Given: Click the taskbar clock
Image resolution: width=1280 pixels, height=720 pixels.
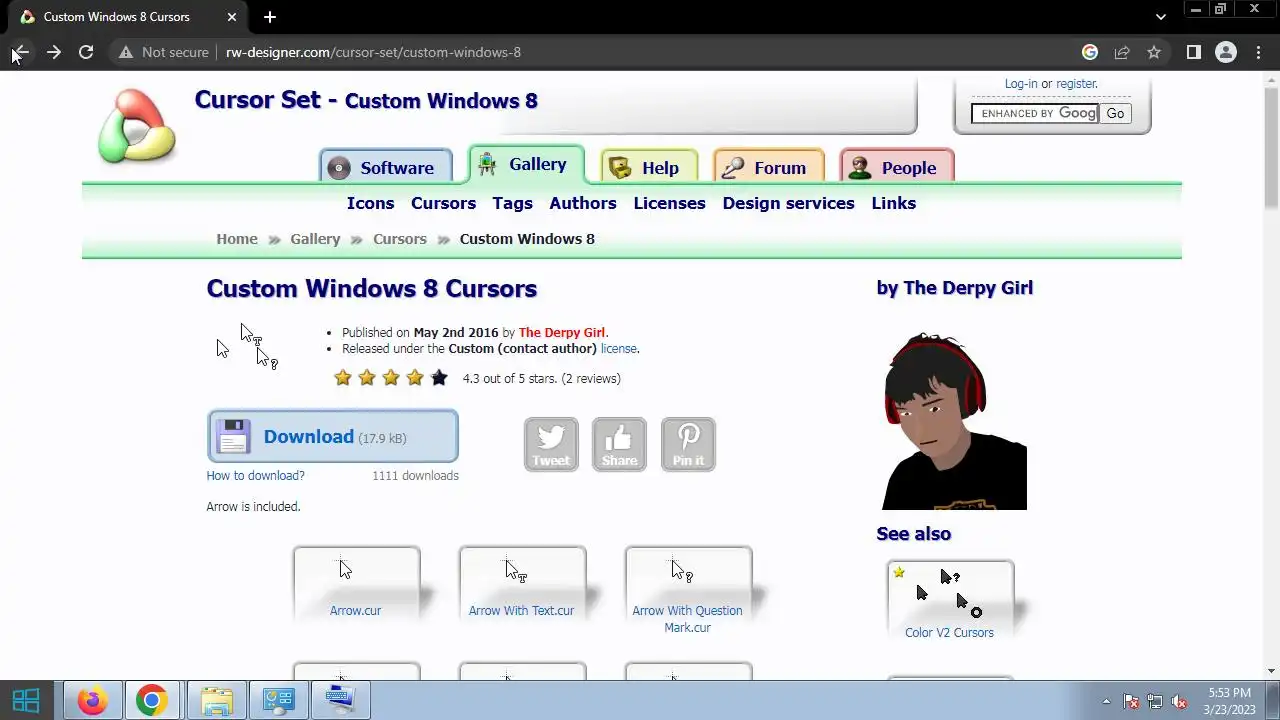Looking at the screenshot, I should point(1229,701).
